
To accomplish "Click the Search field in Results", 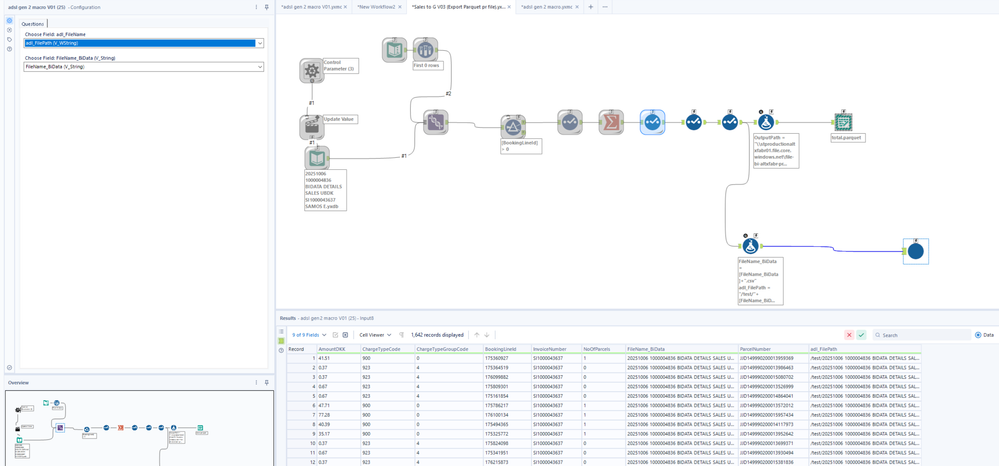I will click(x=921, y=335).
